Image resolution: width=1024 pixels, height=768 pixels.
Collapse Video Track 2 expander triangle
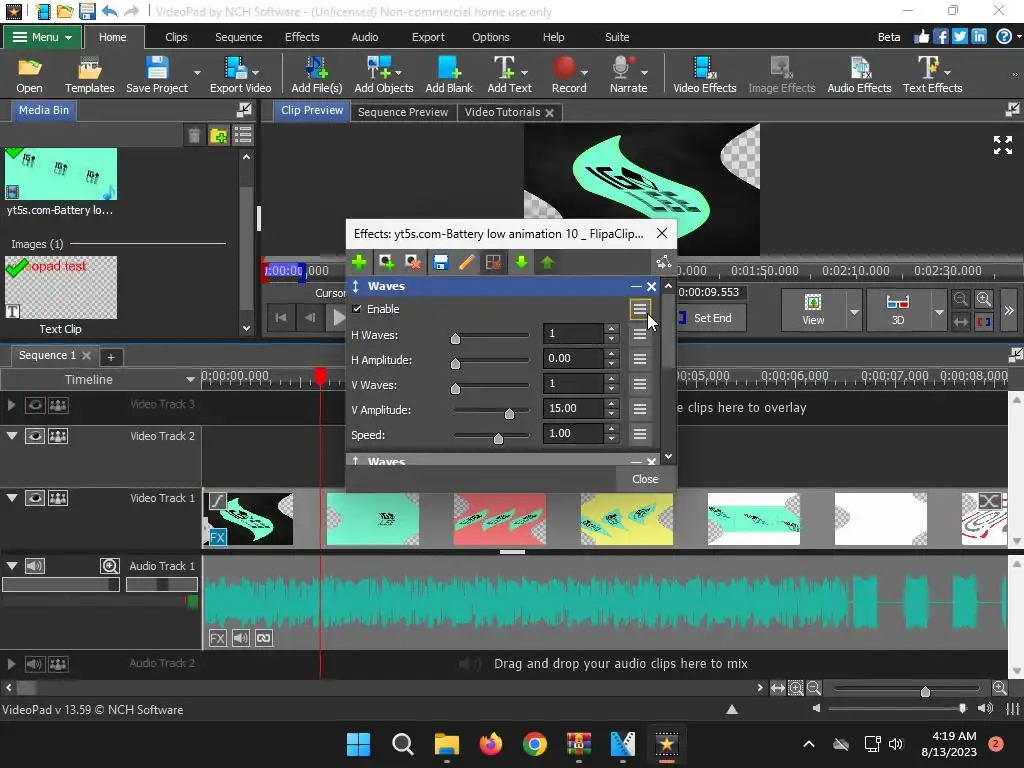[12, 436]
